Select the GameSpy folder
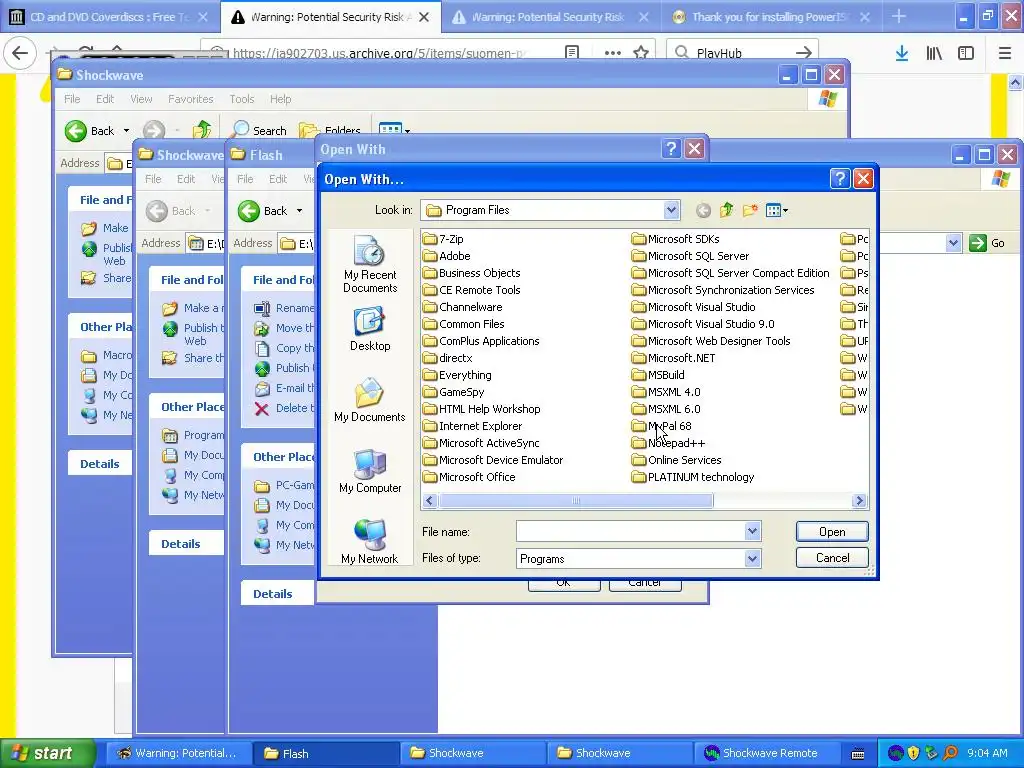This screenshot has width=1024, height=768. (454, 392)
